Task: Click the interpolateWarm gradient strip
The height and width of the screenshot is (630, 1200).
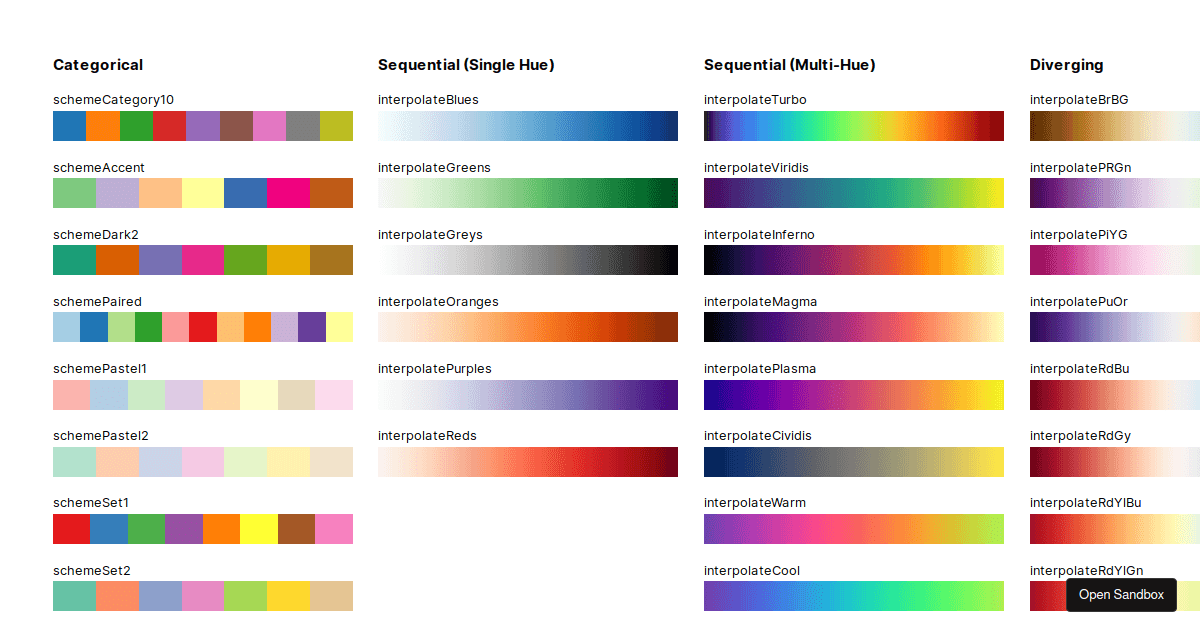Action: point(853,529)
